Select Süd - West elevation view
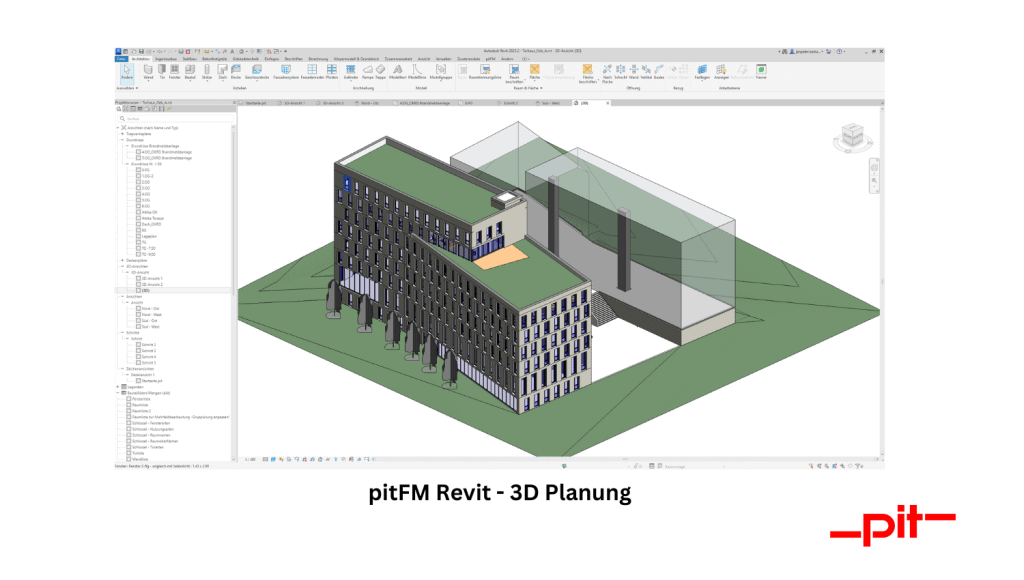This screenshot has width=1024, height=580. click(150, 327)
